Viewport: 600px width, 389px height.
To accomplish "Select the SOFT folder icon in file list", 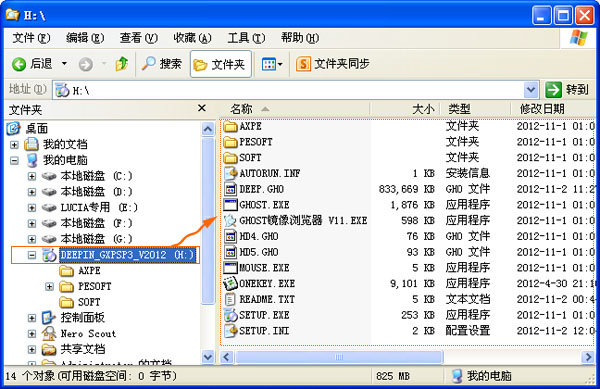I will pos(230,158).
